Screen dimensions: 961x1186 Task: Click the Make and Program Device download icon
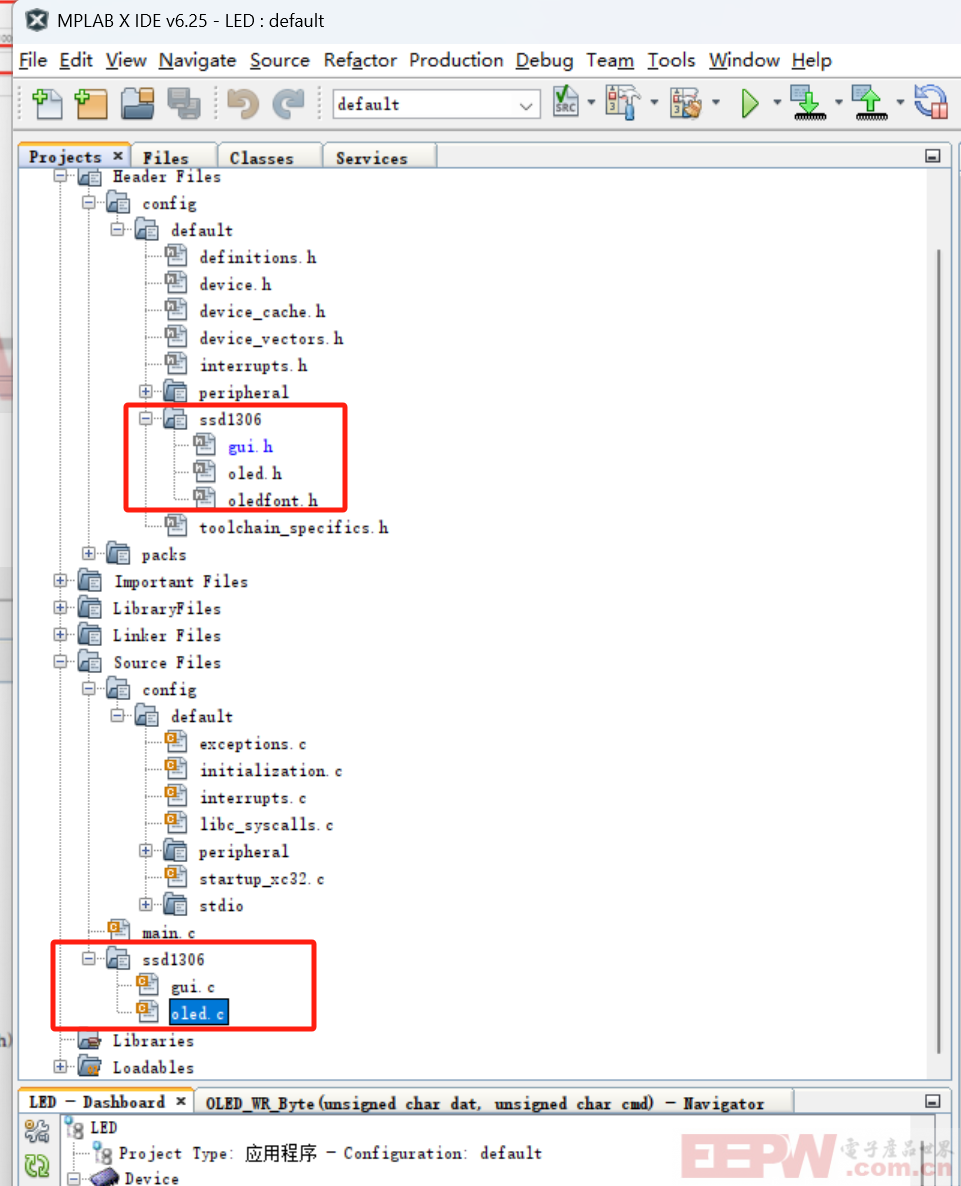[808, 102]
